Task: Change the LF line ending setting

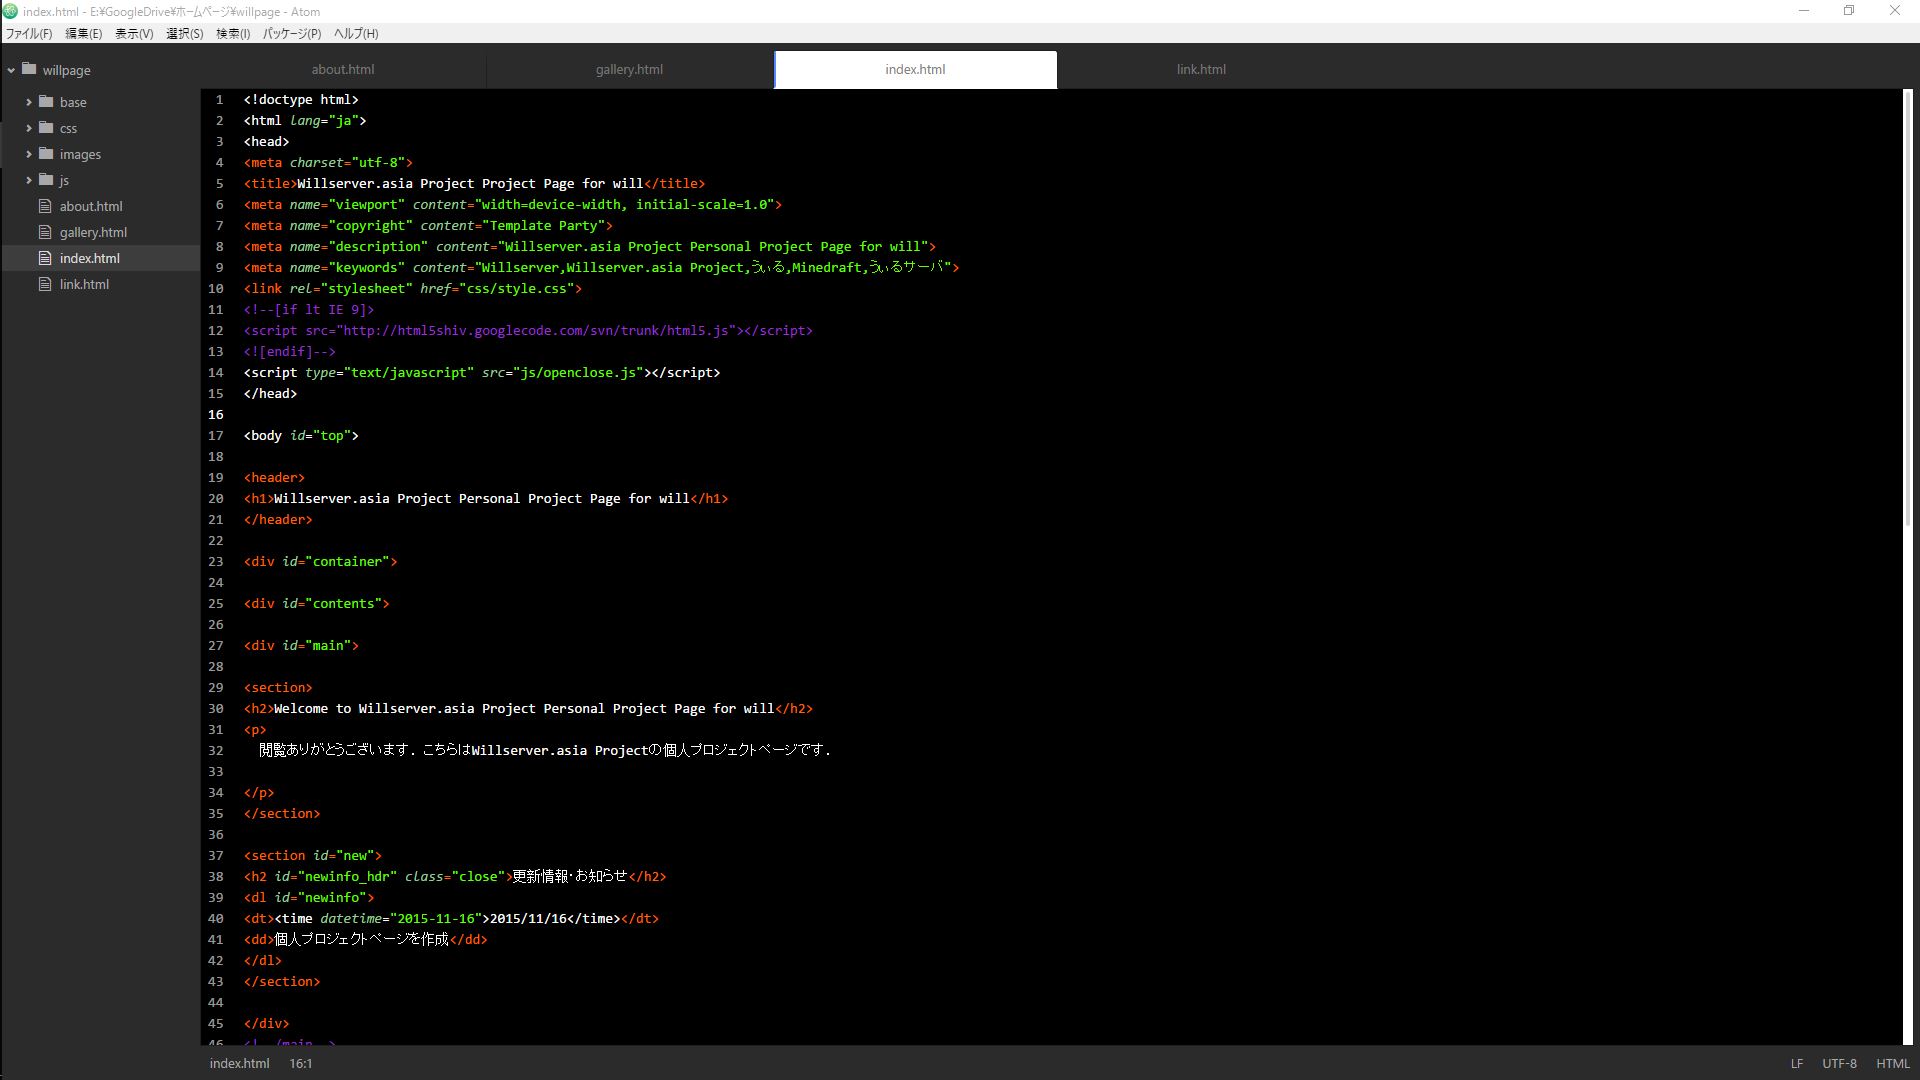Action: point(1796,1063)
